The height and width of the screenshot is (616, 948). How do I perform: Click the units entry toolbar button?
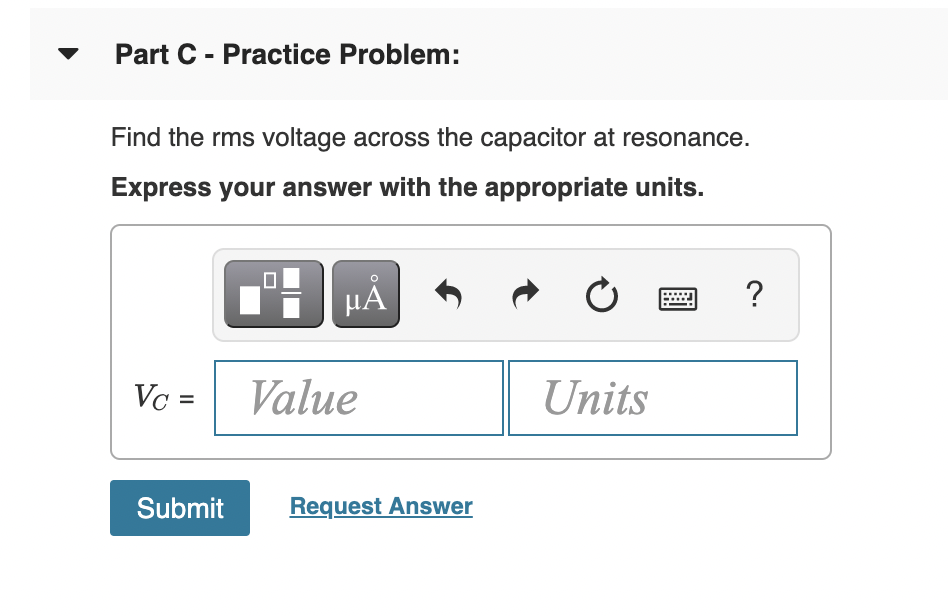click(365, 293)
